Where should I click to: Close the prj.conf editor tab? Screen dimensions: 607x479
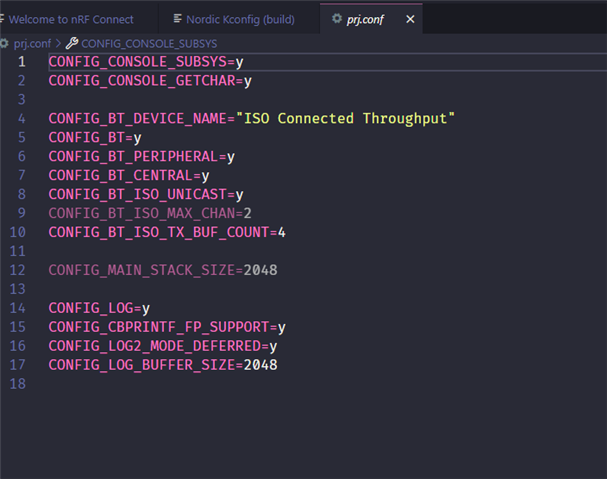coord(409,19)
